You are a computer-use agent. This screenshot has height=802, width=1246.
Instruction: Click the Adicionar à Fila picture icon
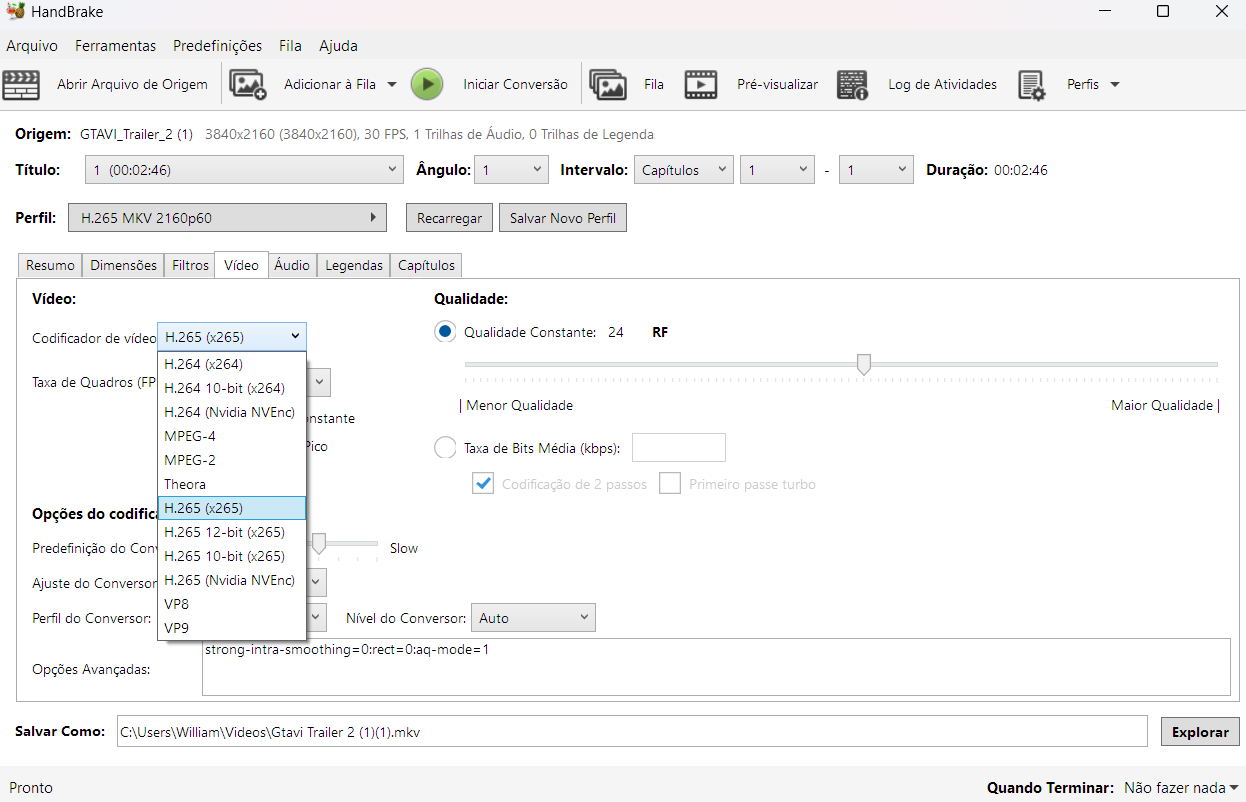[248, 85]
